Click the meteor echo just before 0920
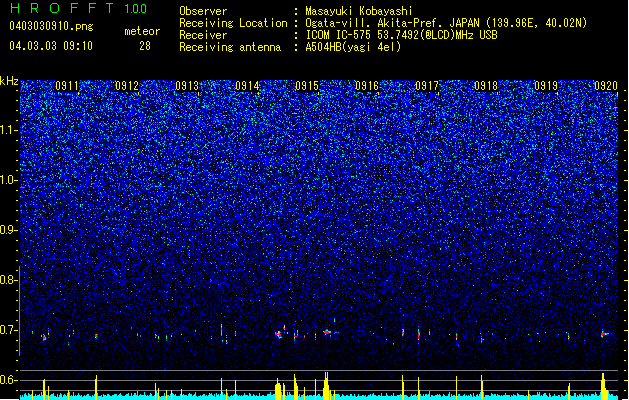This screenshot has height=400, width=629. point(603,334)
